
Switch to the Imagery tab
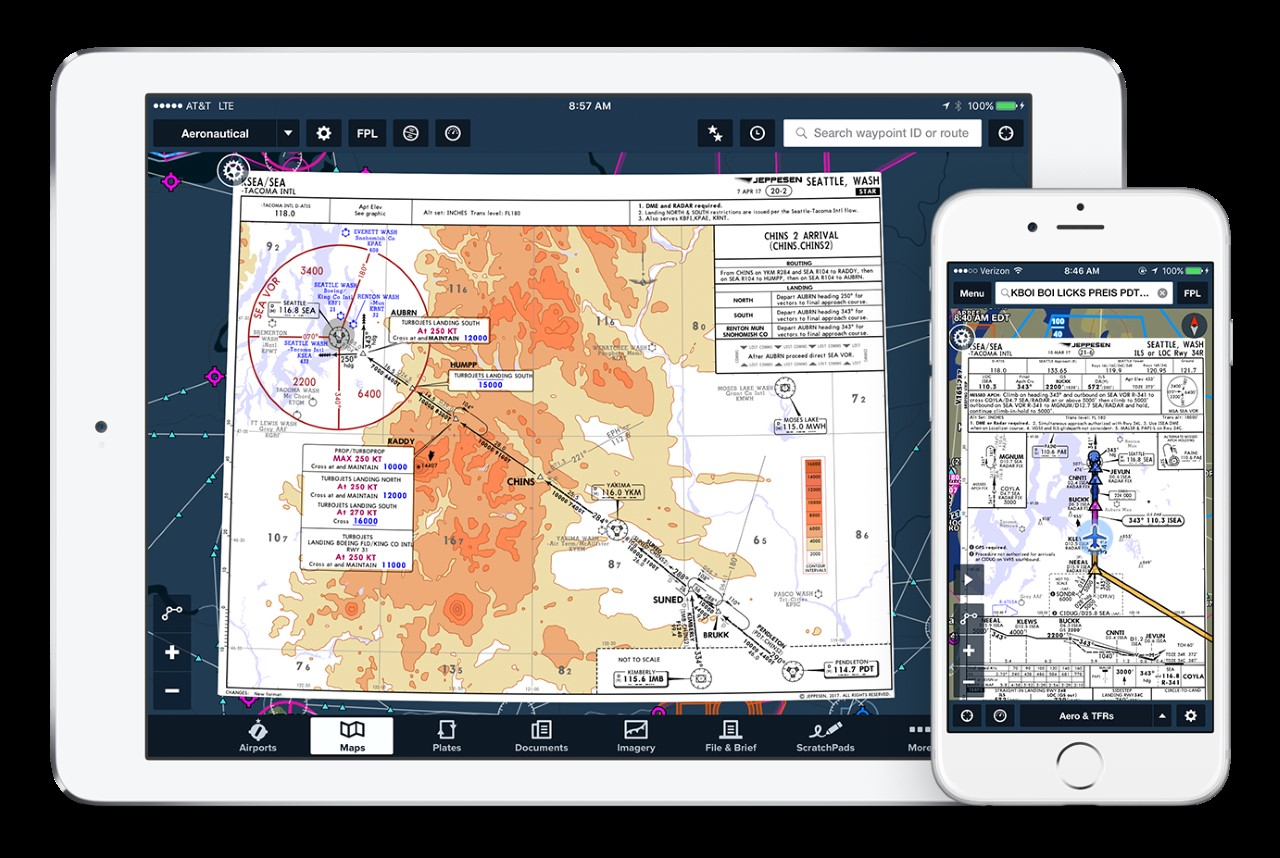[636, 736]
